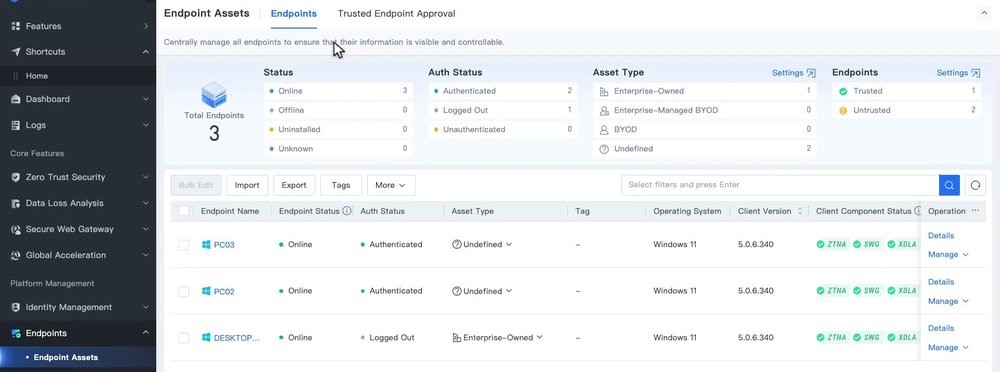Switch to the Endpoints tab
Viewport: 1000px width, 372px height.
click(293, 13)
